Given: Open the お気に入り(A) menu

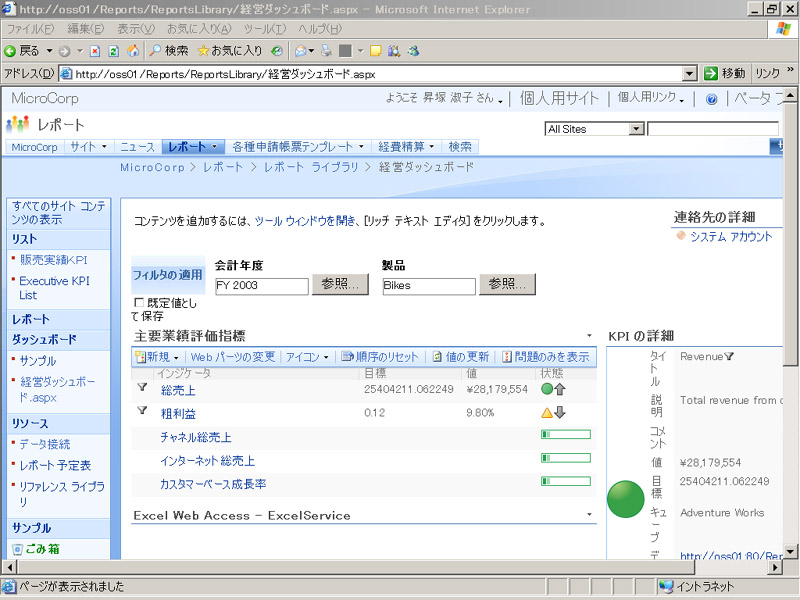Looking at the screenshot, I should coord(199,29).
